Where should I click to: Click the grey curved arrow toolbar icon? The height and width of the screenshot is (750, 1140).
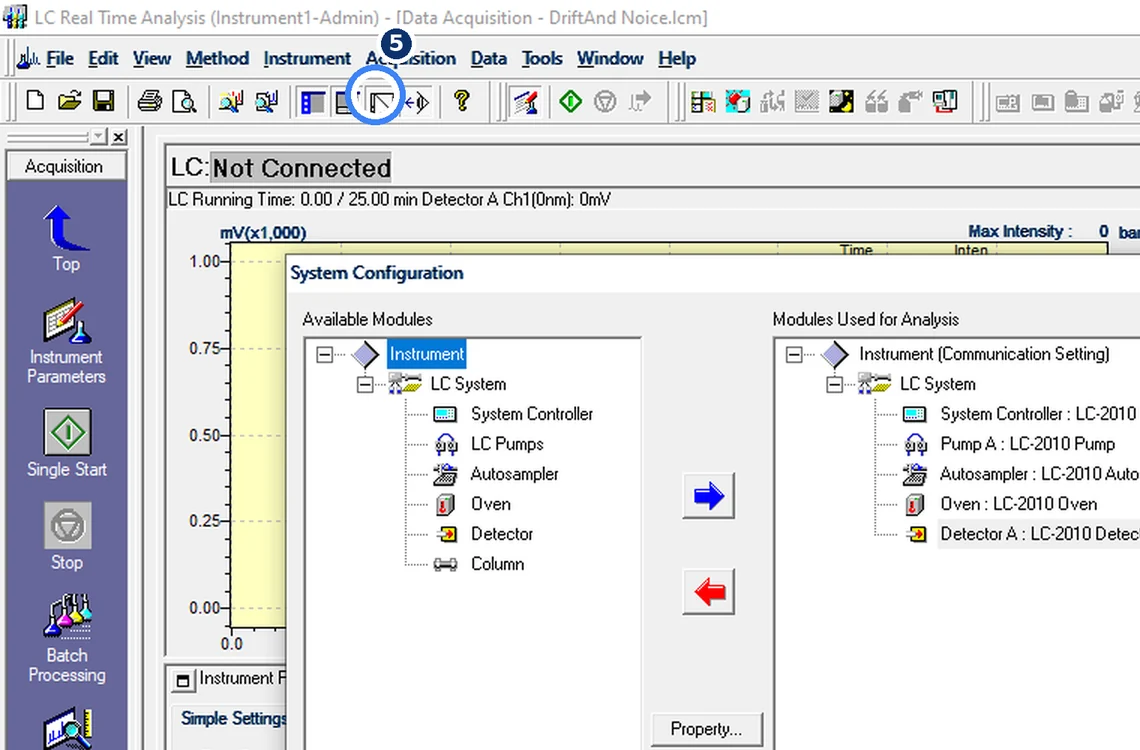[x=640, y=101]
